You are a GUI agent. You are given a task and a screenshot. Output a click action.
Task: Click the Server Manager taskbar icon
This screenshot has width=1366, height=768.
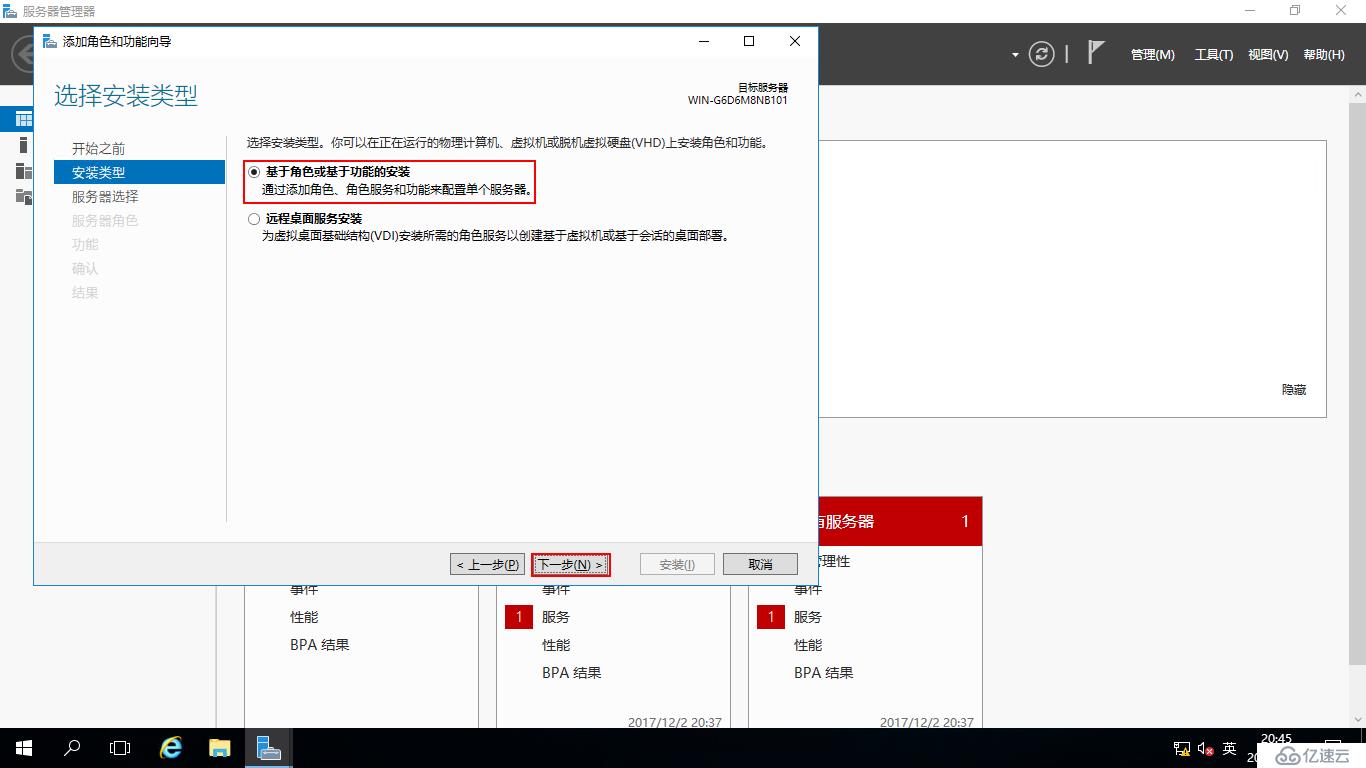268,748
